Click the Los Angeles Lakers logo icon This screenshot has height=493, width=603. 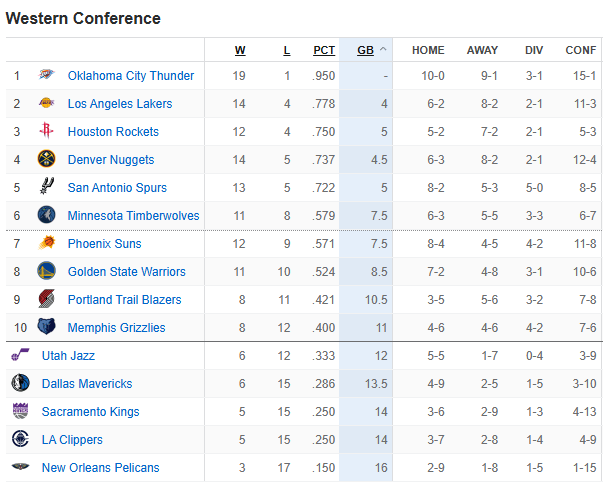tap(47, 104)
